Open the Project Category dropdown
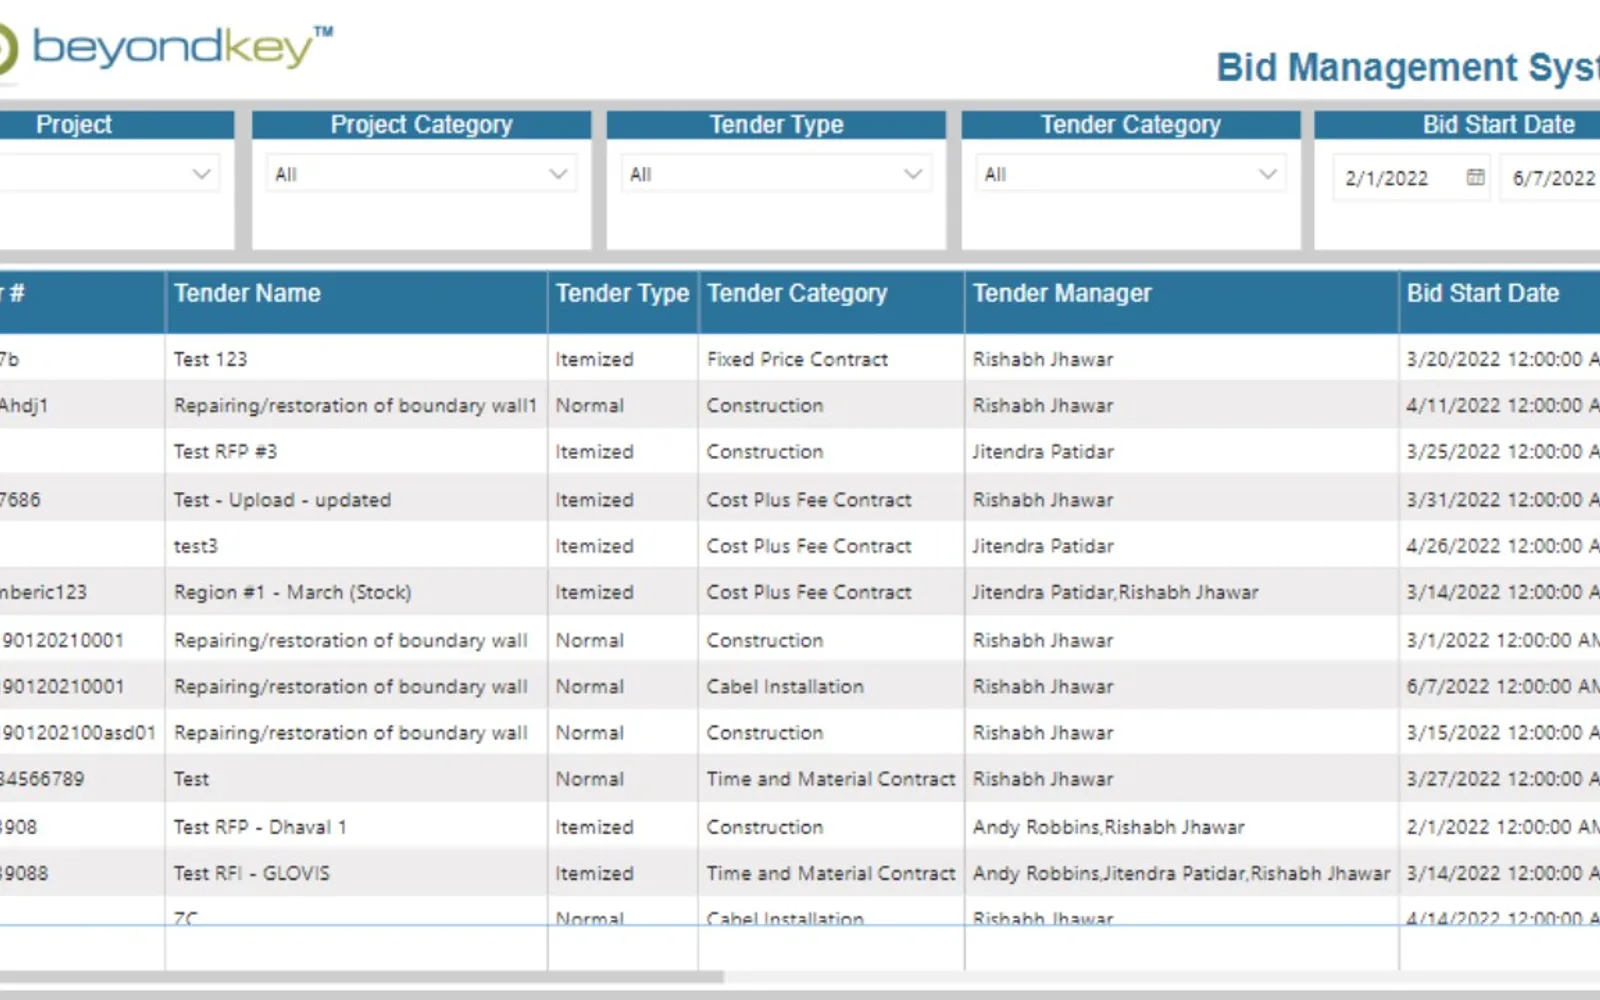The height and width of the screenshot is (1000, 1600). point(421,174)
